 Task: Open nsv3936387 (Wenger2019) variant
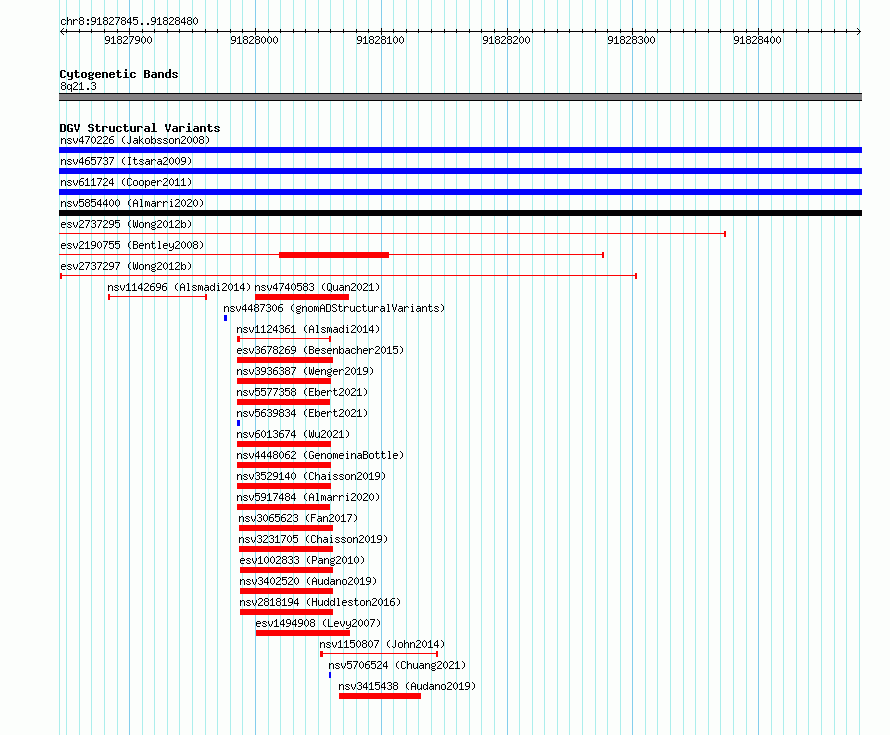click(x=305, y=371)
